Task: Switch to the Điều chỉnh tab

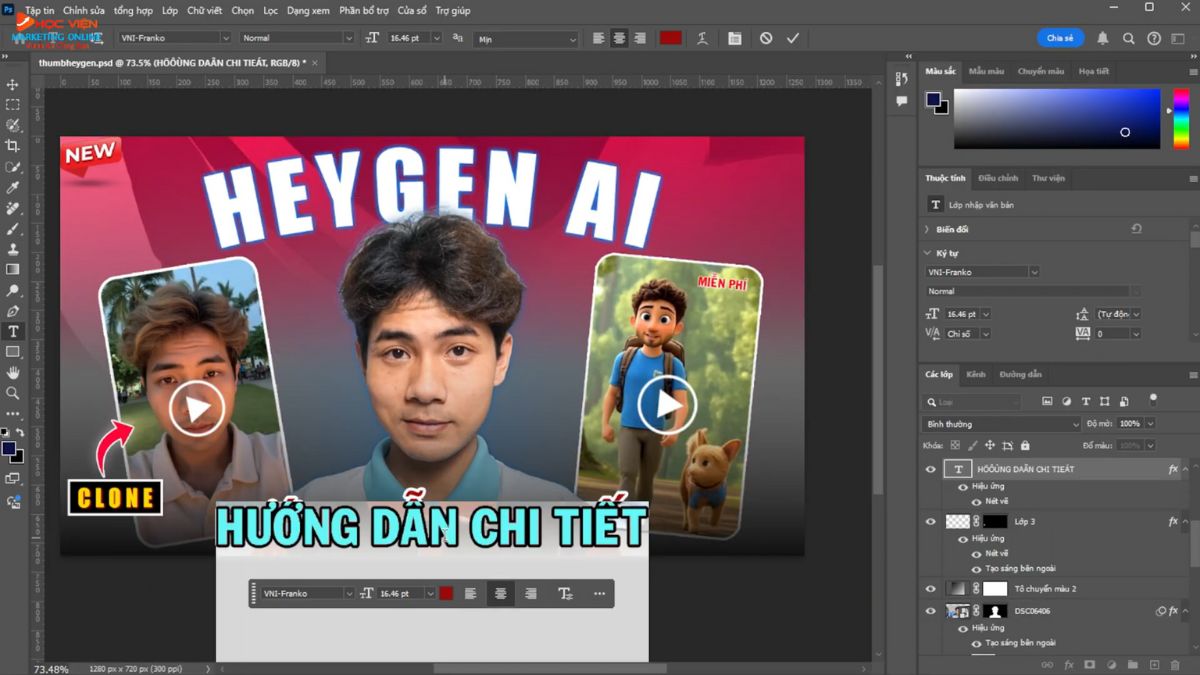Action: (998, 178)
